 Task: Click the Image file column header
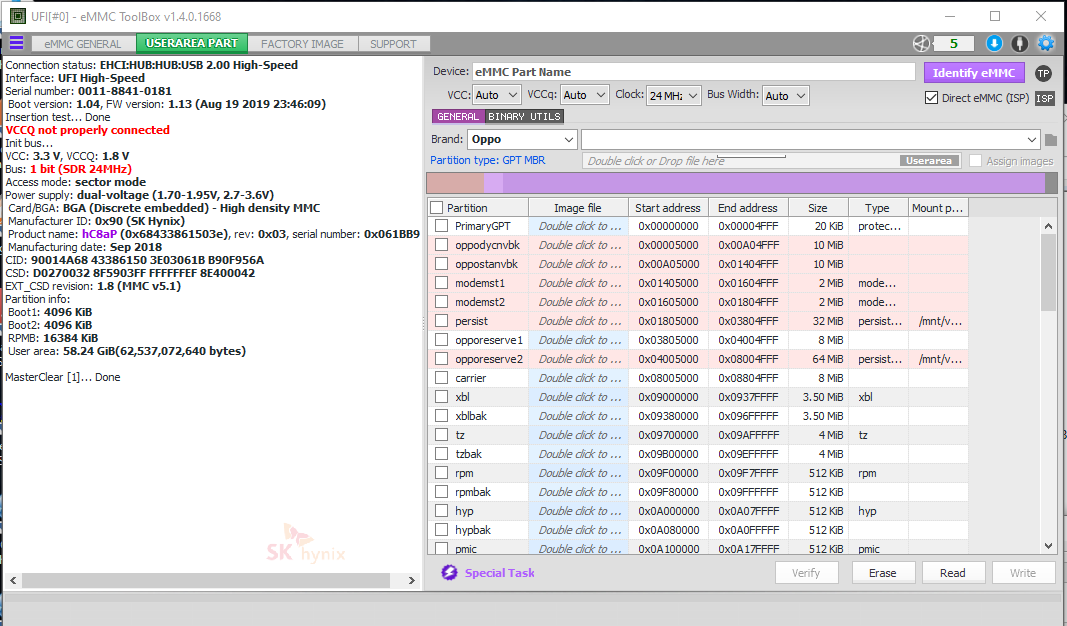click(x=578, y=208)
